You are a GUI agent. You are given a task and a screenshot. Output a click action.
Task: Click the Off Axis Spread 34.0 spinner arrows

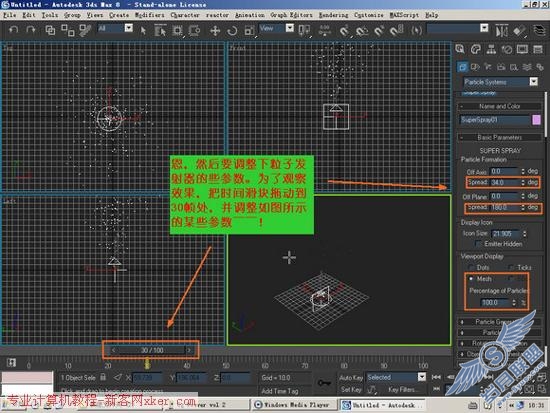[x=523, y=182]
